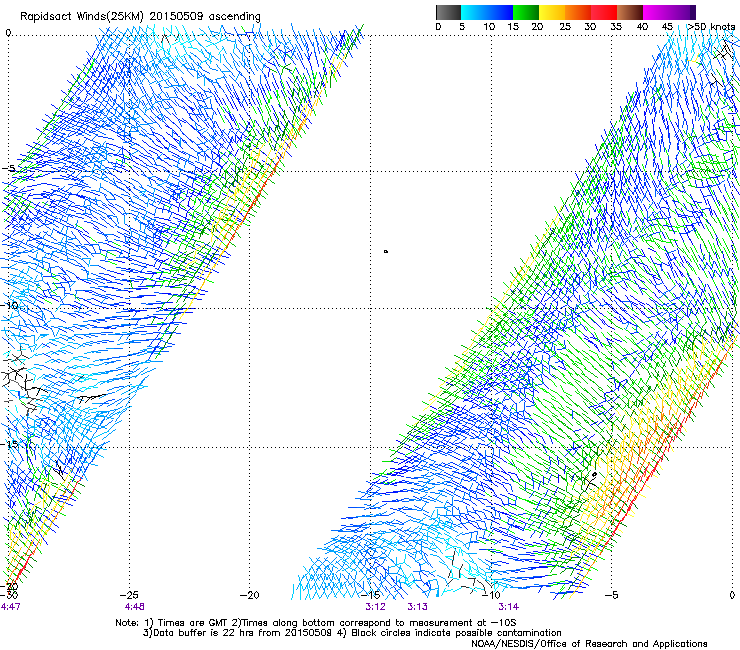The image size is (740, 650).
Task: Click the green 15-20 knots color segment
Action: (x=526, y=12)
